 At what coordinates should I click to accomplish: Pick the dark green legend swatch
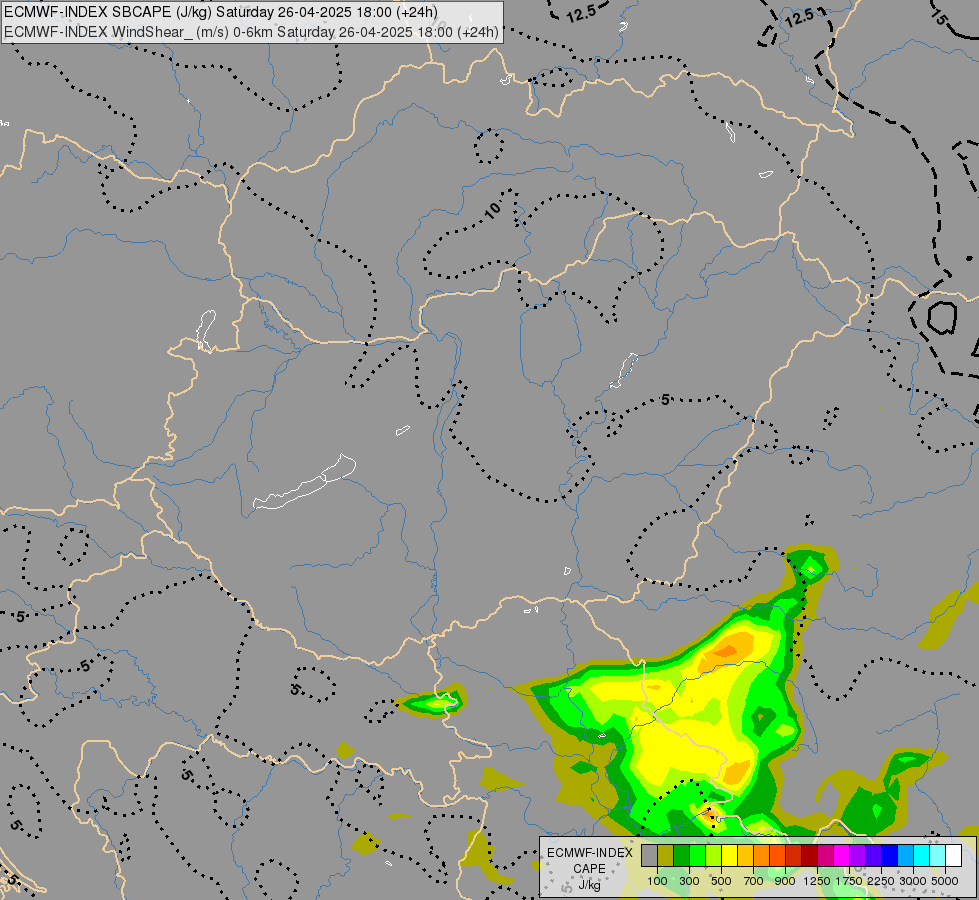point(682,856)
